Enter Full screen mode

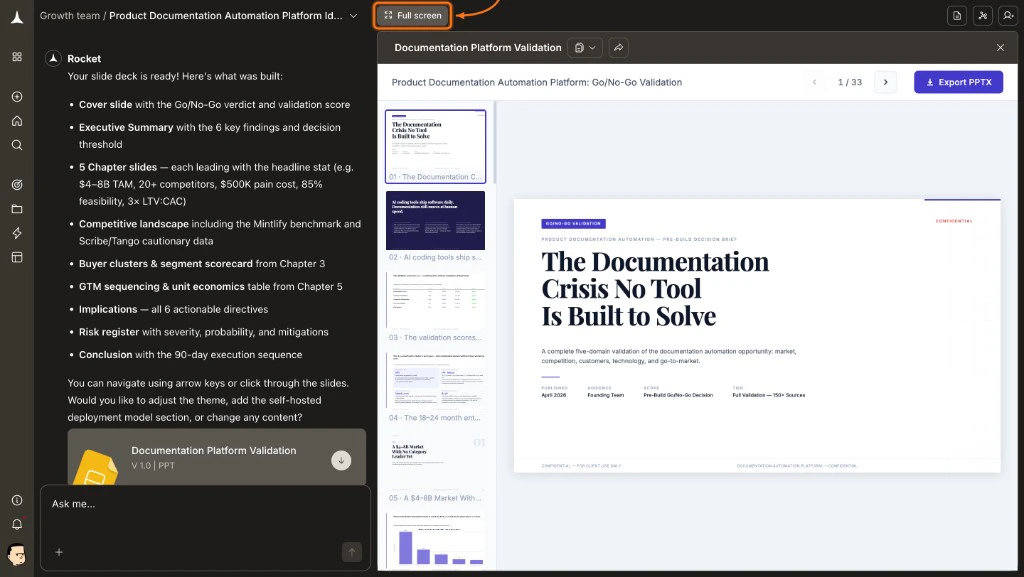tap(411, 15)
